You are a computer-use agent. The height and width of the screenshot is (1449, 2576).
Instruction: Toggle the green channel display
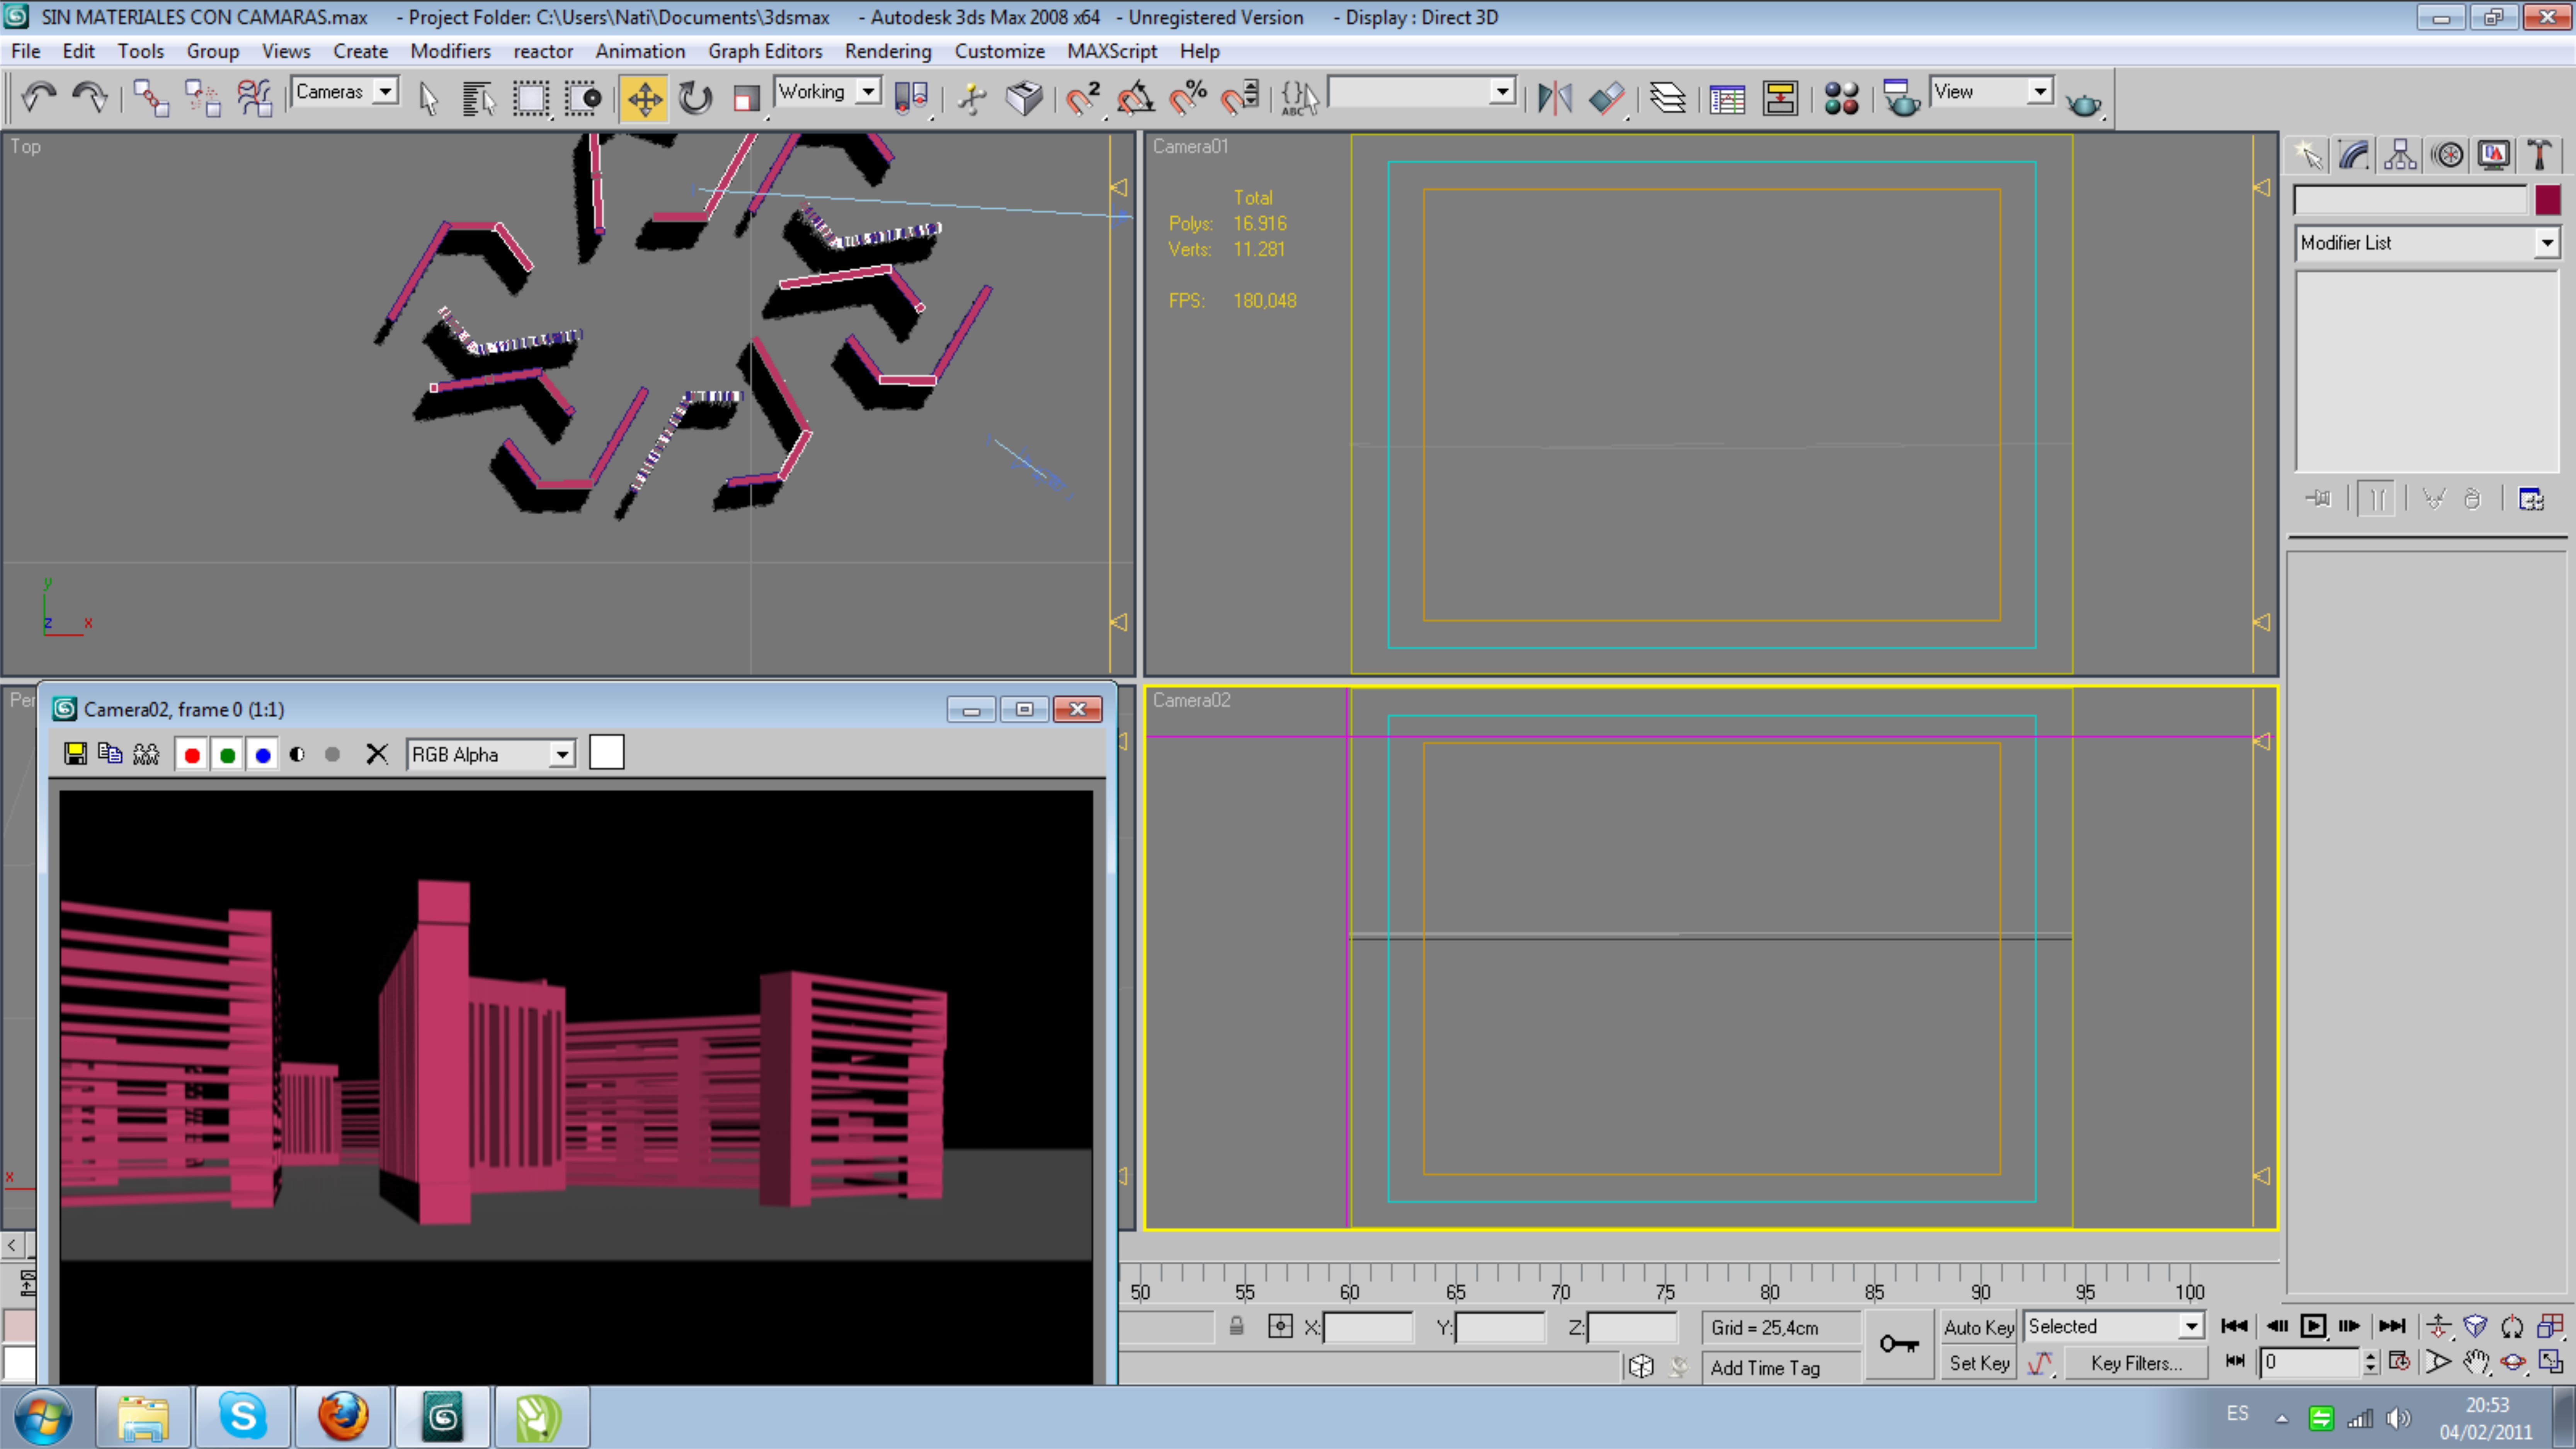pyautogui.click(x=227, y=755)
